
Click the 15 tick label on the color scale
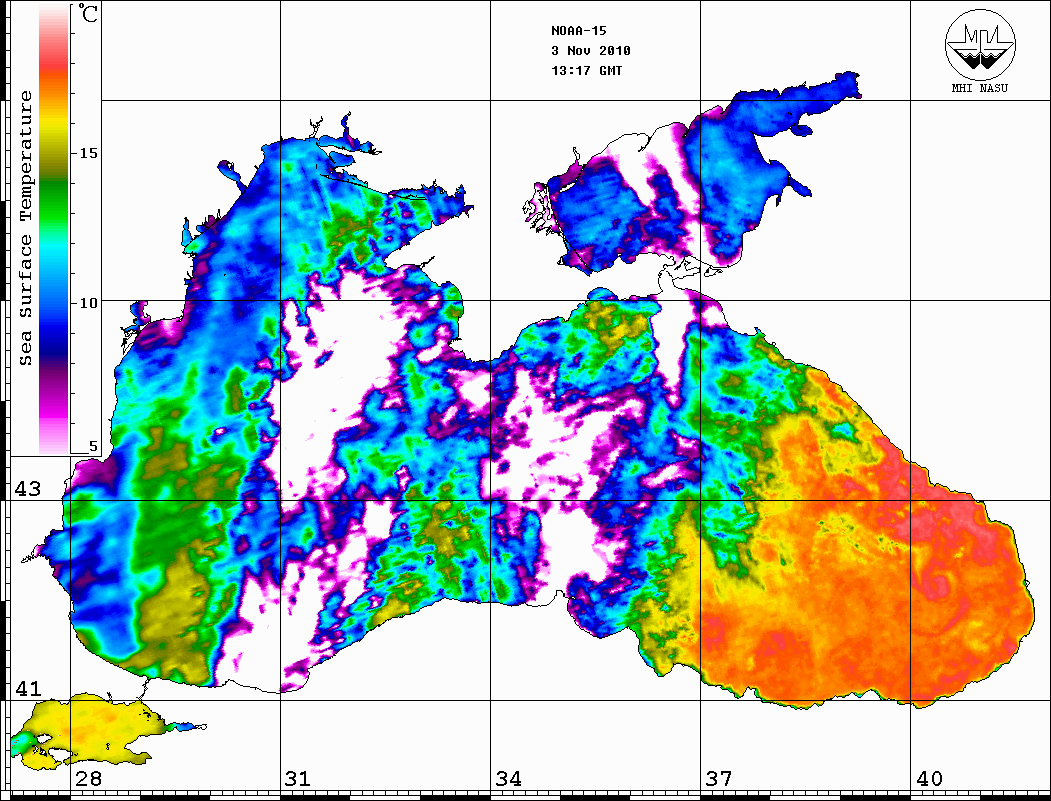88,153
